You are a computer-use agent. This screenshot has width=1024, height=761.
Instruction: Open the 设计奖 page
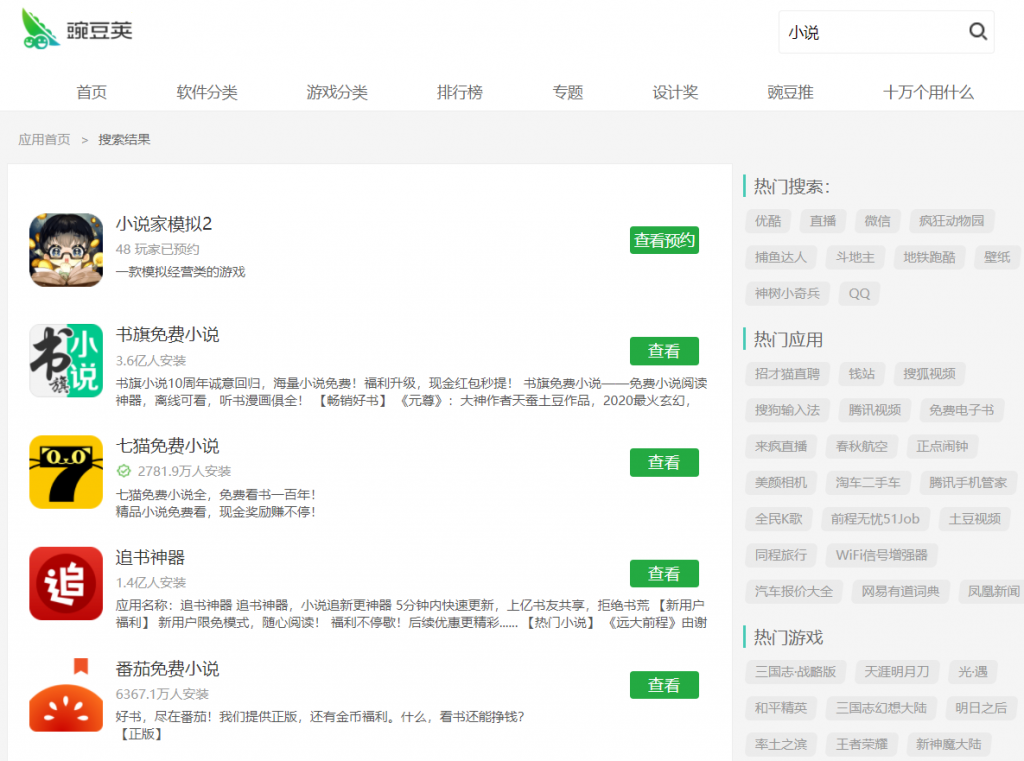coord(675,92)
